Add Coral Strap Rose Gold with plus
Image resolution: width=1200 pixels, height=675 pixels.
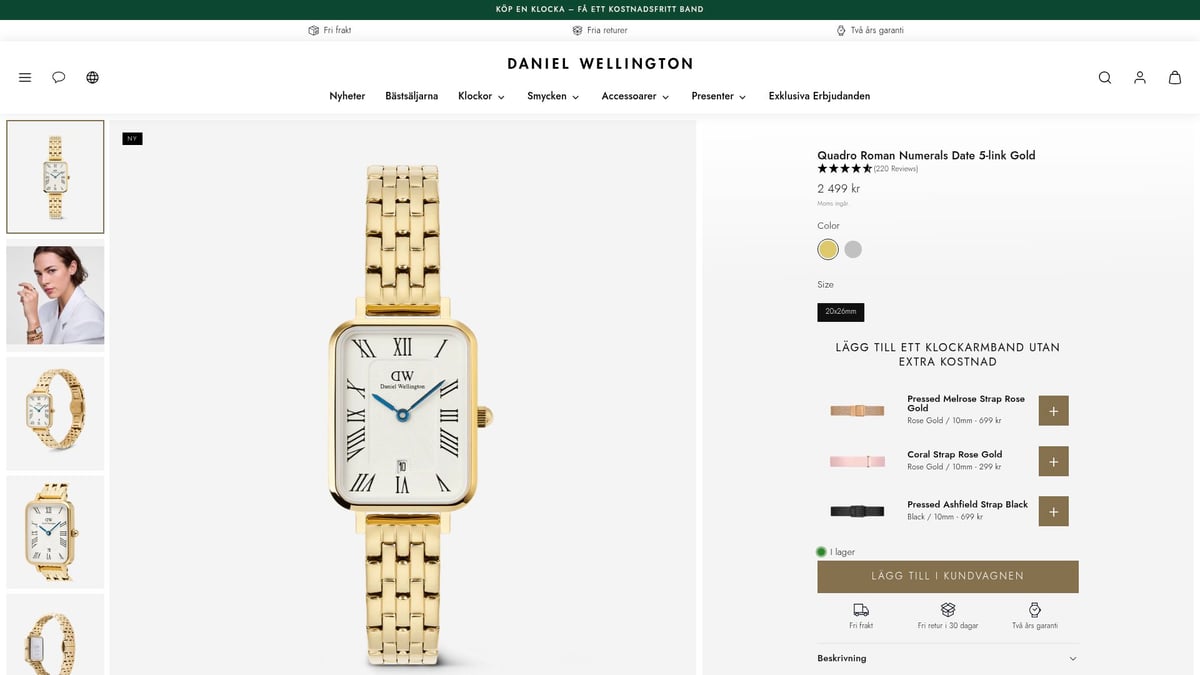click(x=1053, y=461)
